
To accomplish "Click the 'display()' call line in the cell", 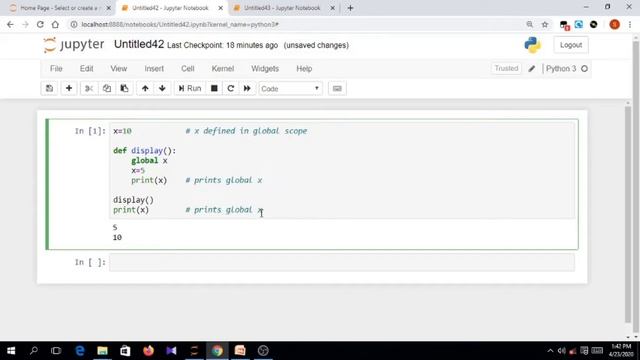I will click(133, 200).
